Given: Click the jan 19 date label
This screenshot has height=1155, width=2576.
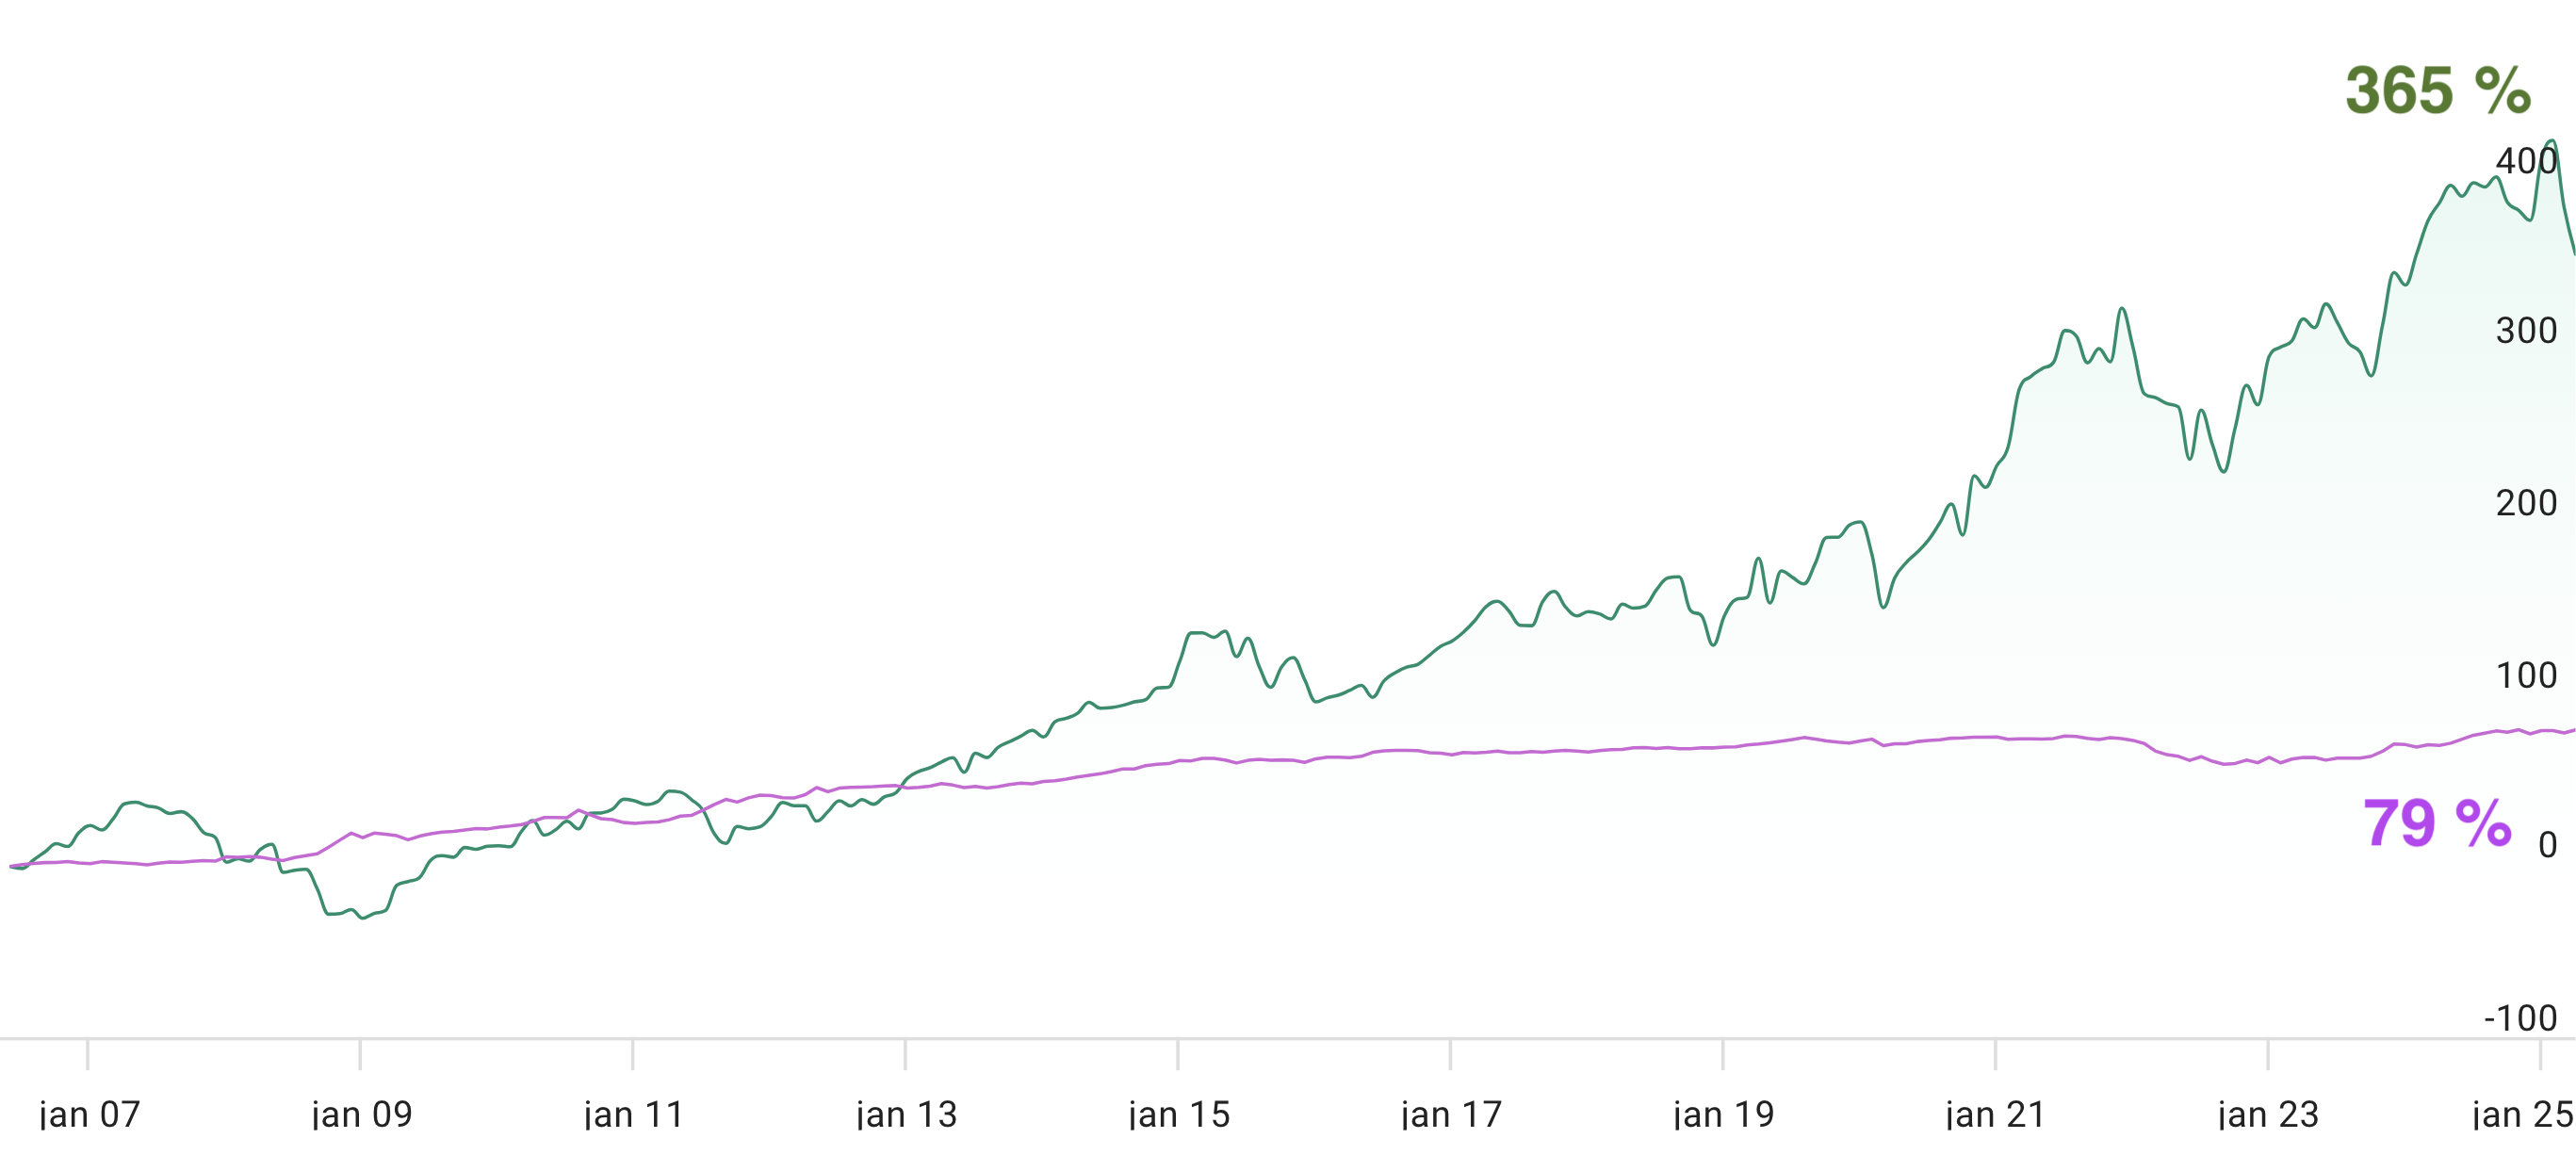Looking at the screenshot, I should pyautogui.click(x=1724, y=1114).
